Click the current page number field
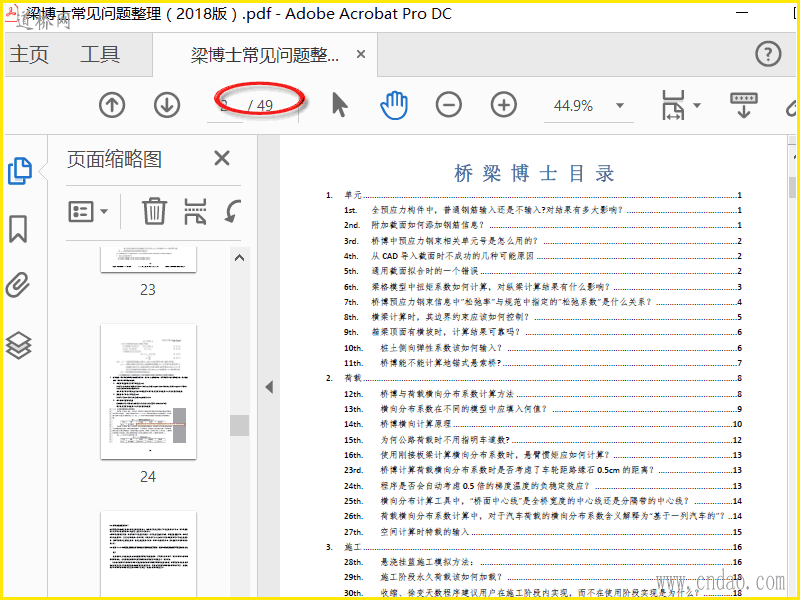The width and height of the screenshot is (800, 600). point(224,106)
